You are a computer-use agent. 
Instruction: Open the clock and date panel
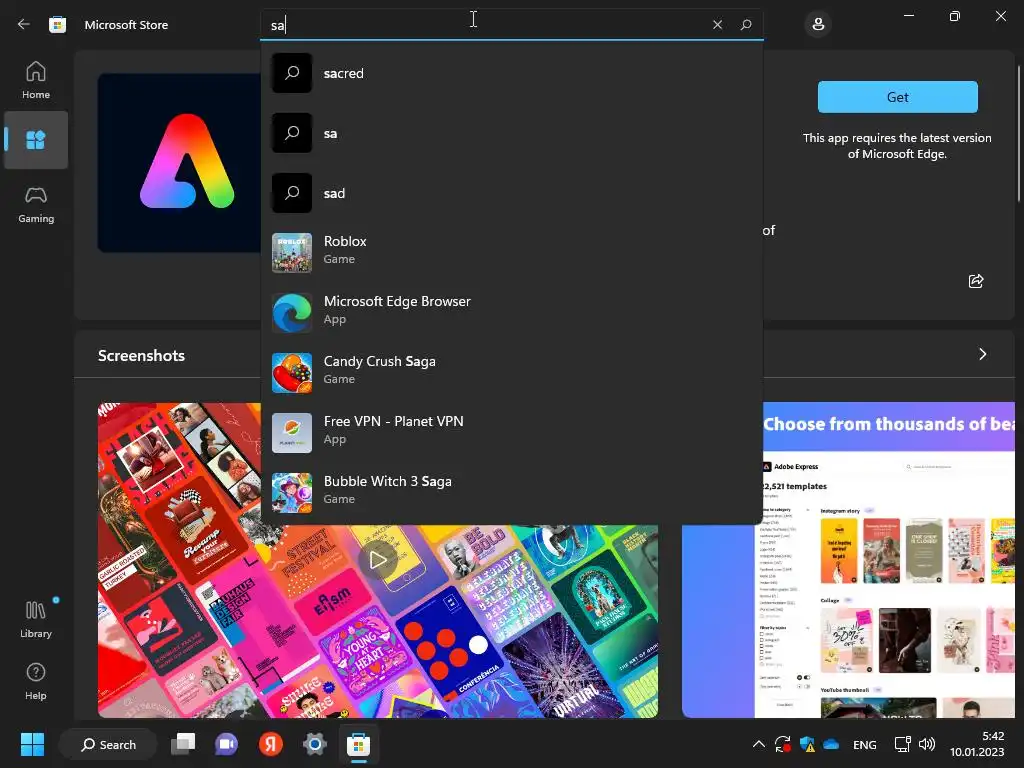click(x=977, y=744)
